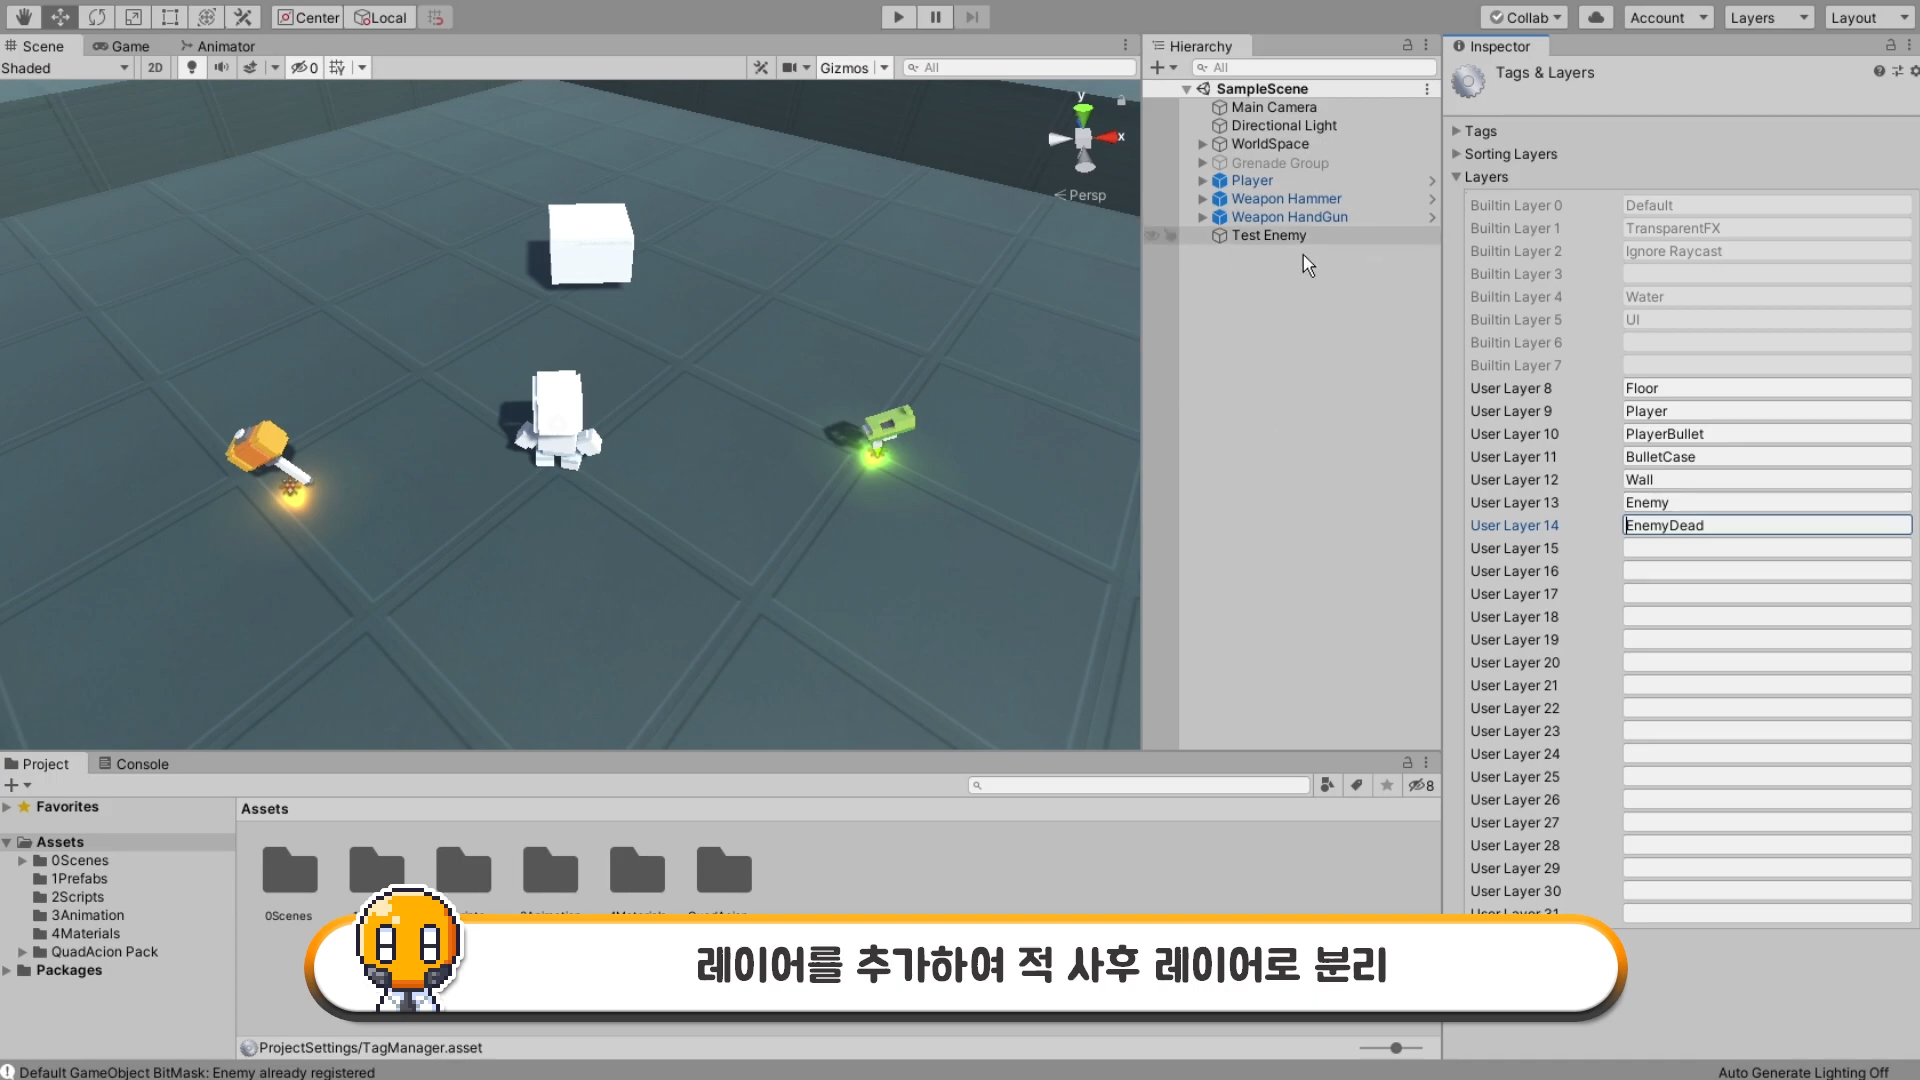The width and height of the screenshot is (1920, 1080).
Task: Switch to the Game tab
Action: (x=121, y=46)
